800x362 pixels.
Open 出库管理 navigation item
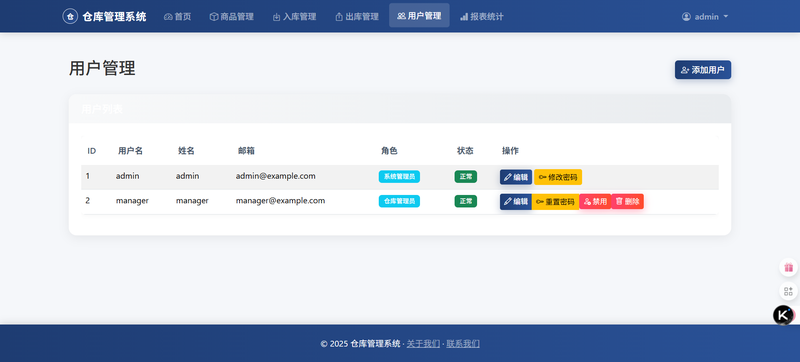point(357,17)
